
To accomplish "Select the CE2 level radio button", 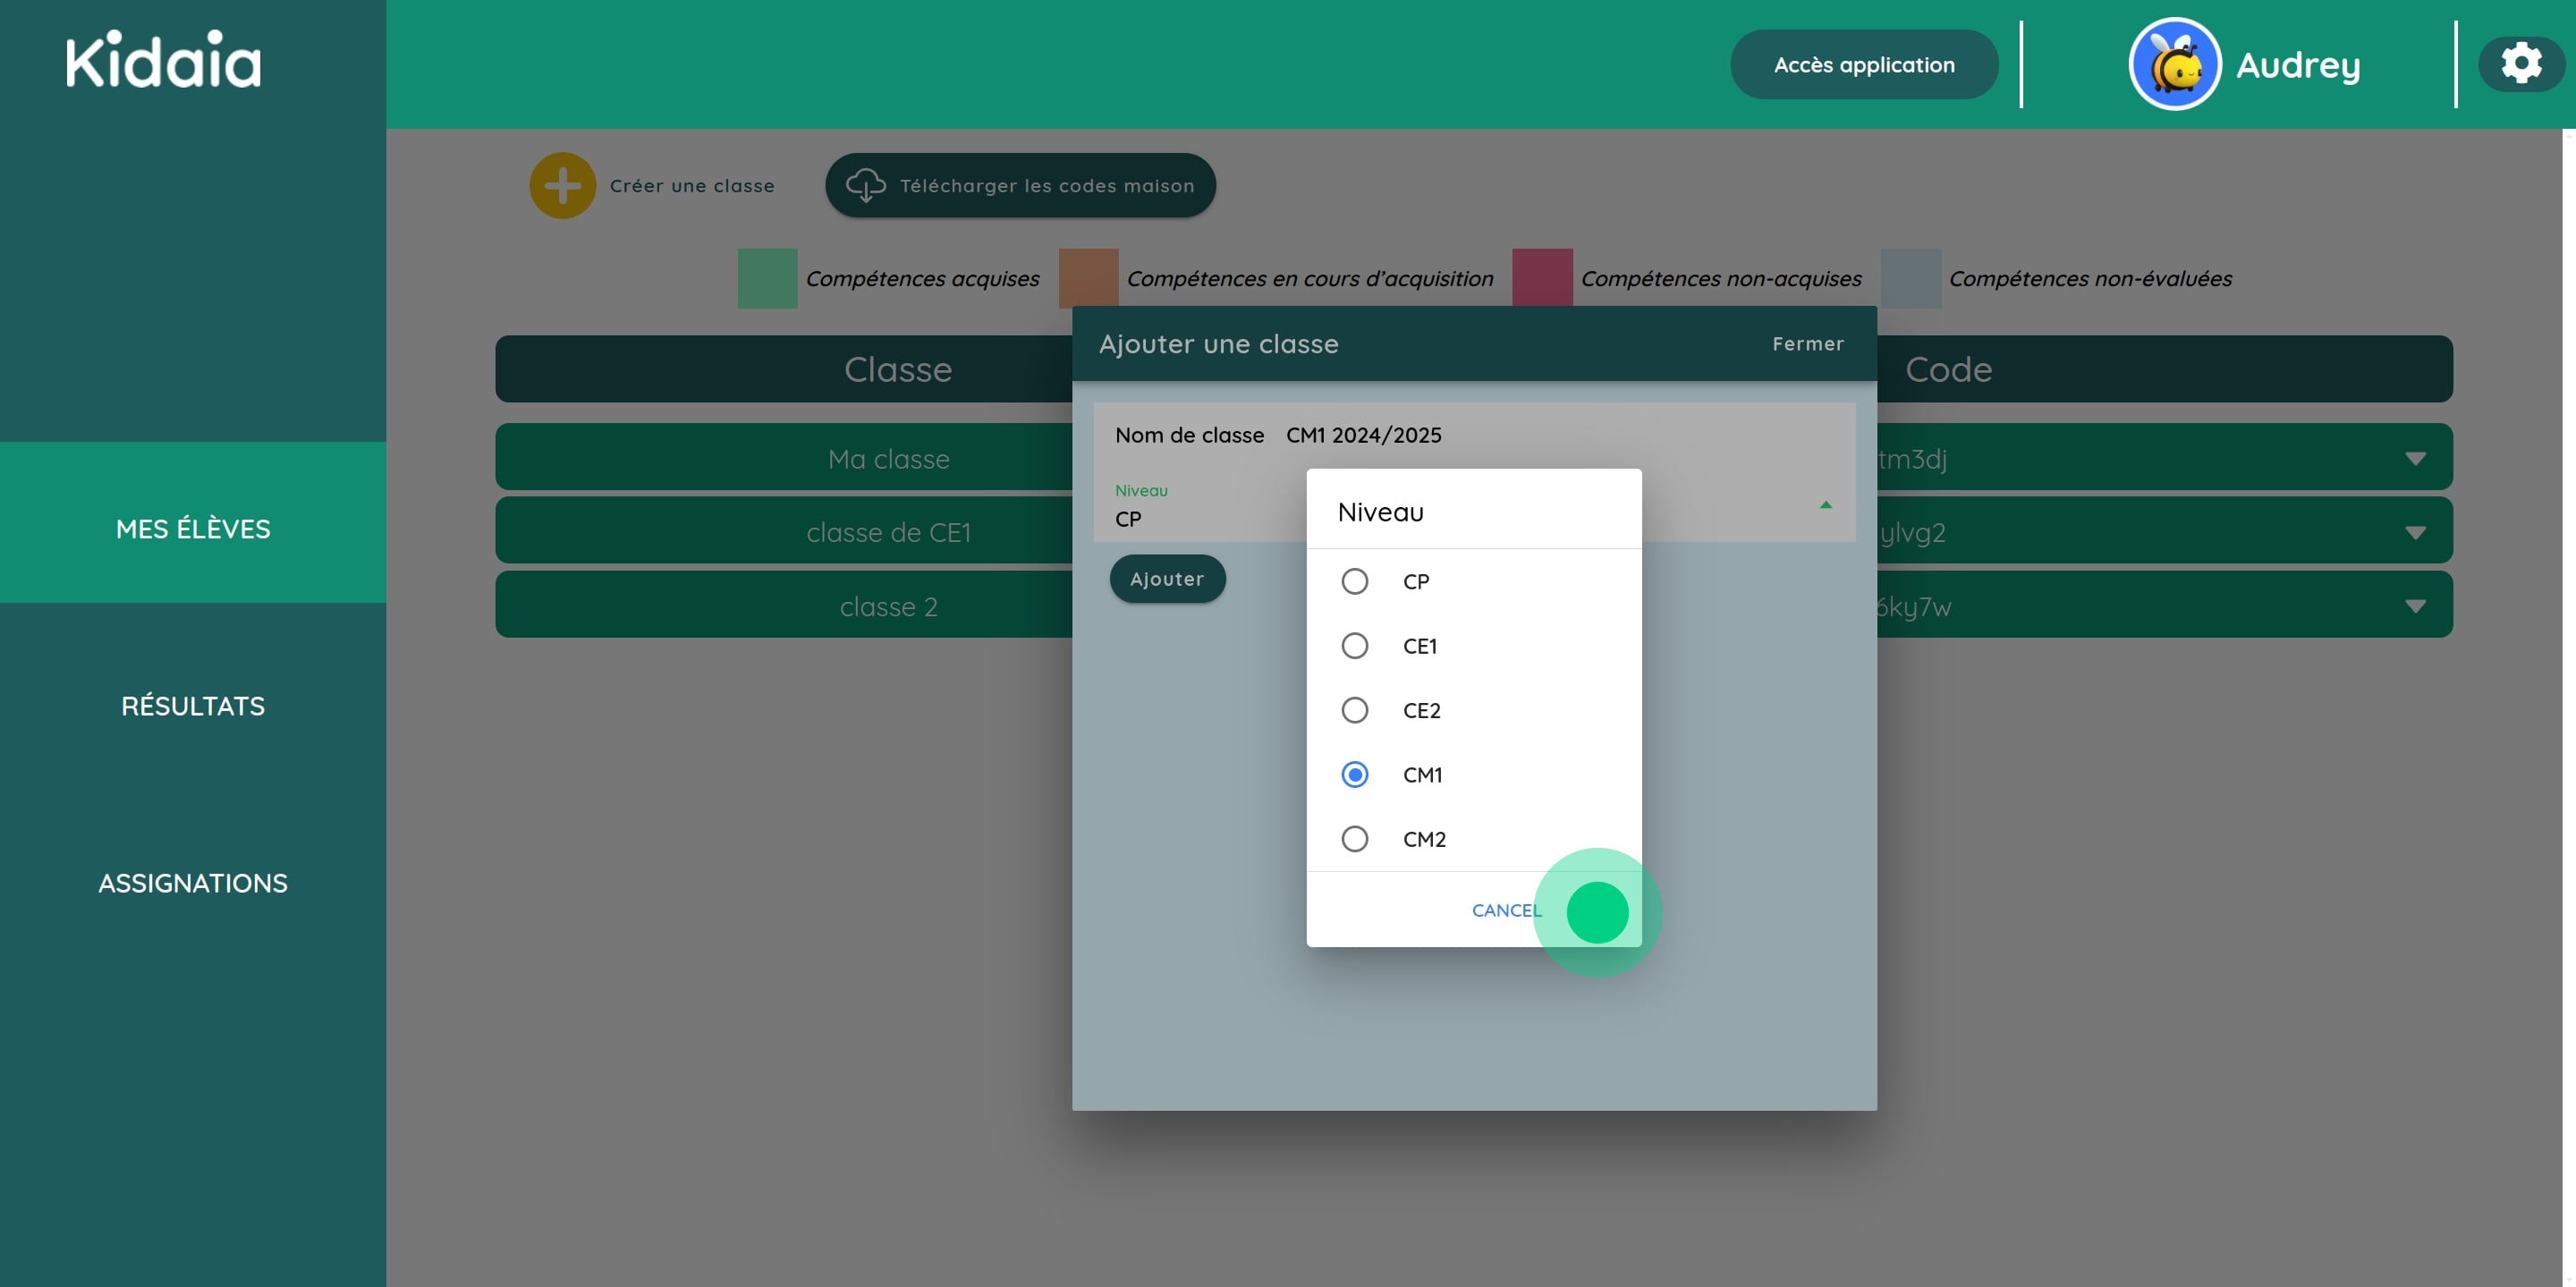I will (1355, 710).
